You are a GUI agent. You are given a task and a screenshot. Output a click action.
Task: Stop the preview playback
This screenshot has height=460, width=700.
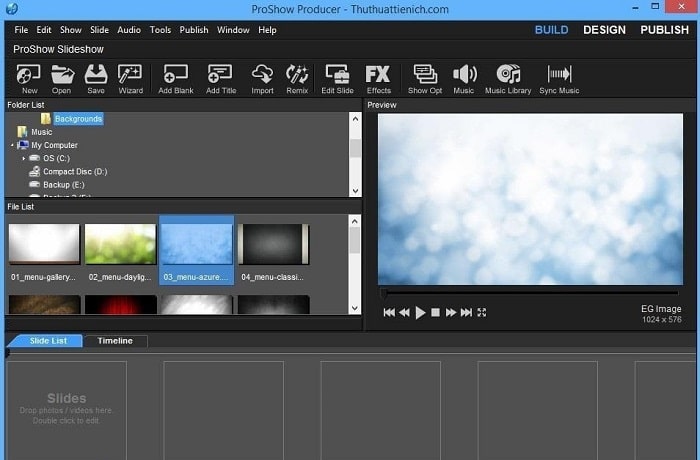click(x=435, y=313)
